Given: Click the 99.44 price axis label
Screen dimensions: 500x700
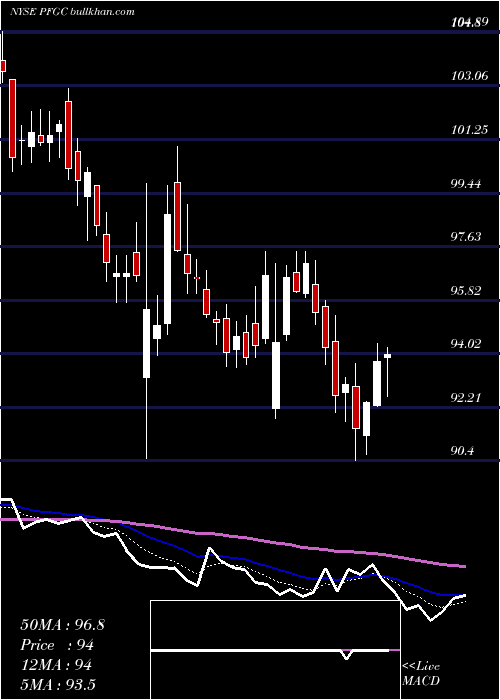Looking at the screenshot, I should (467, 184).
